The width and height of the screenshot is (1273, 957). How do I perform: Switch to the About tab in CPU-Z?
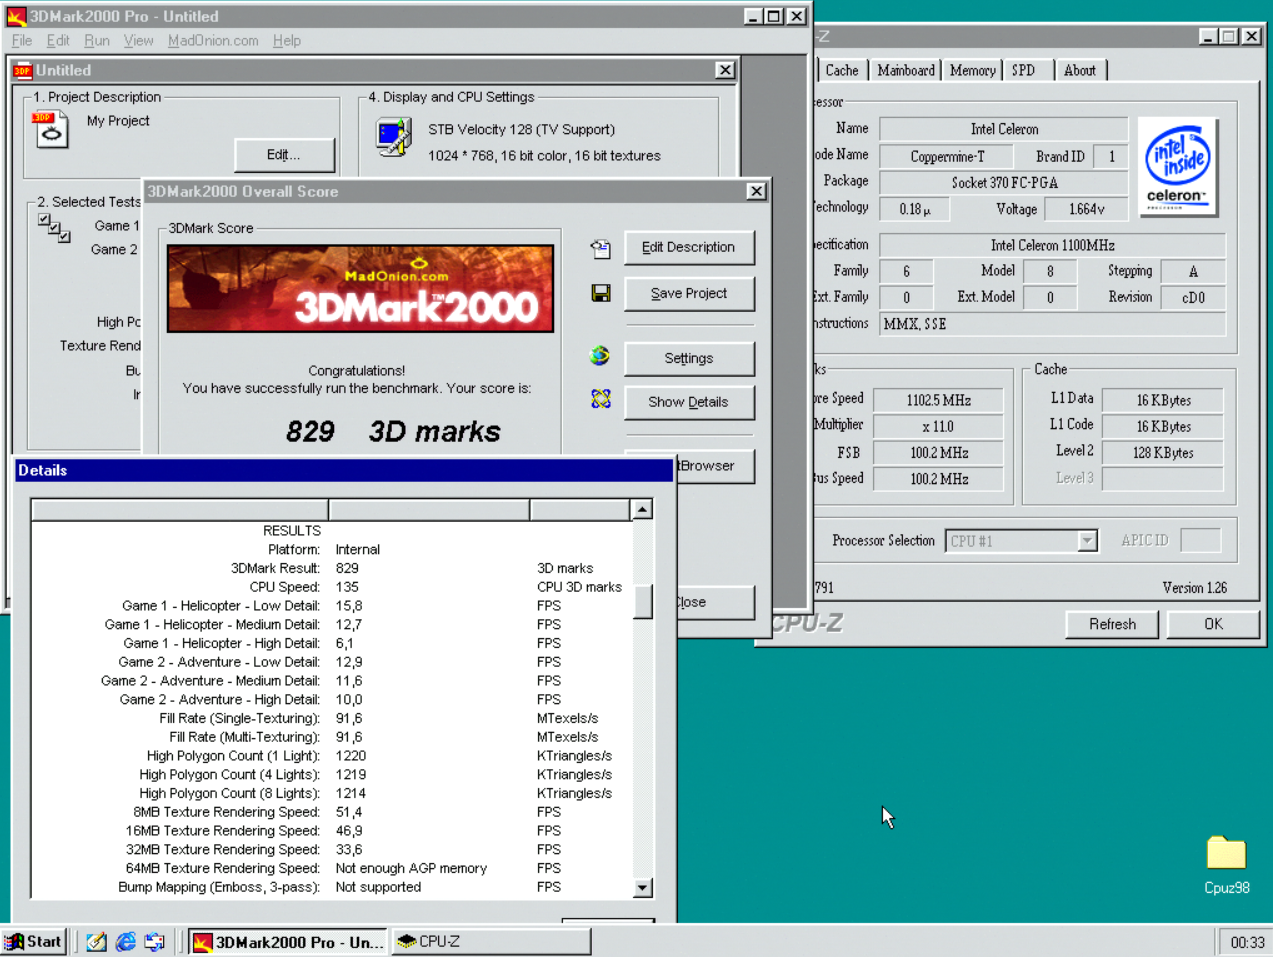coord(1080,70)
